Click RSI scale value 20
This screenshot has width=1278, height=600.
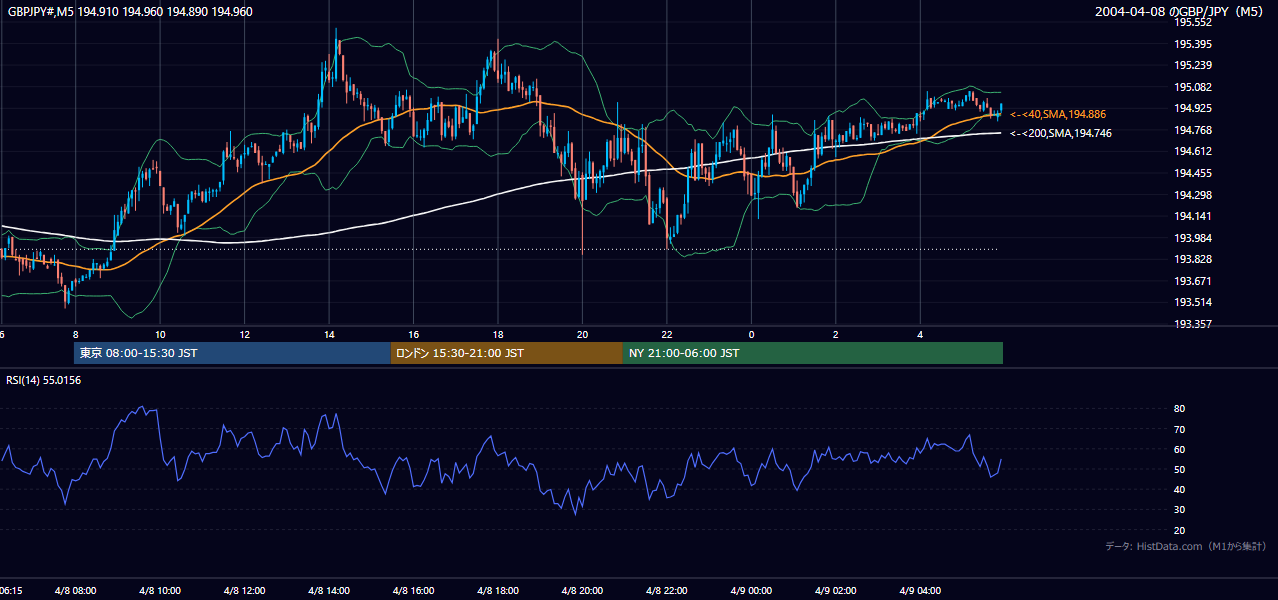[1180, 530]
